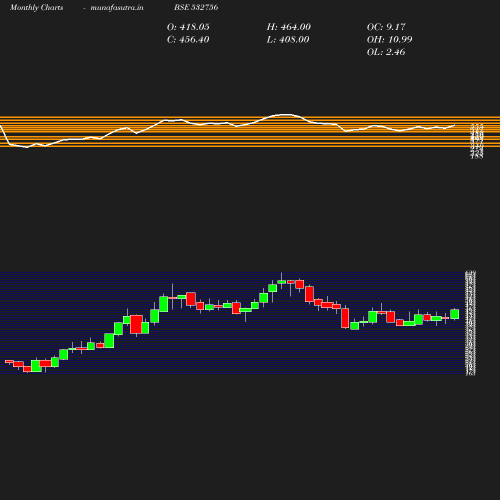
Task: Click the topmost candlestick at the chart peak
Action: 282,282
